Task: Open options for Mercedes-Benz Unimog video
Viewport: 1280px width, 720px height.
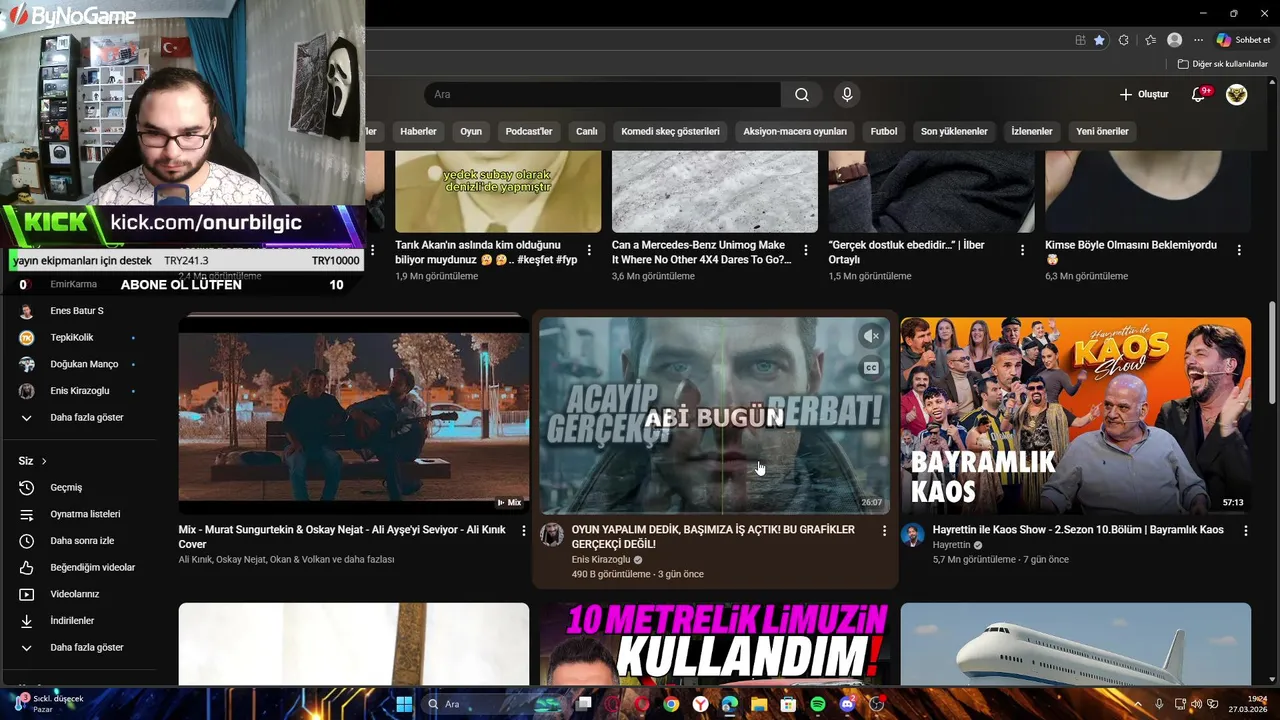Action: (x=806, y=250)
